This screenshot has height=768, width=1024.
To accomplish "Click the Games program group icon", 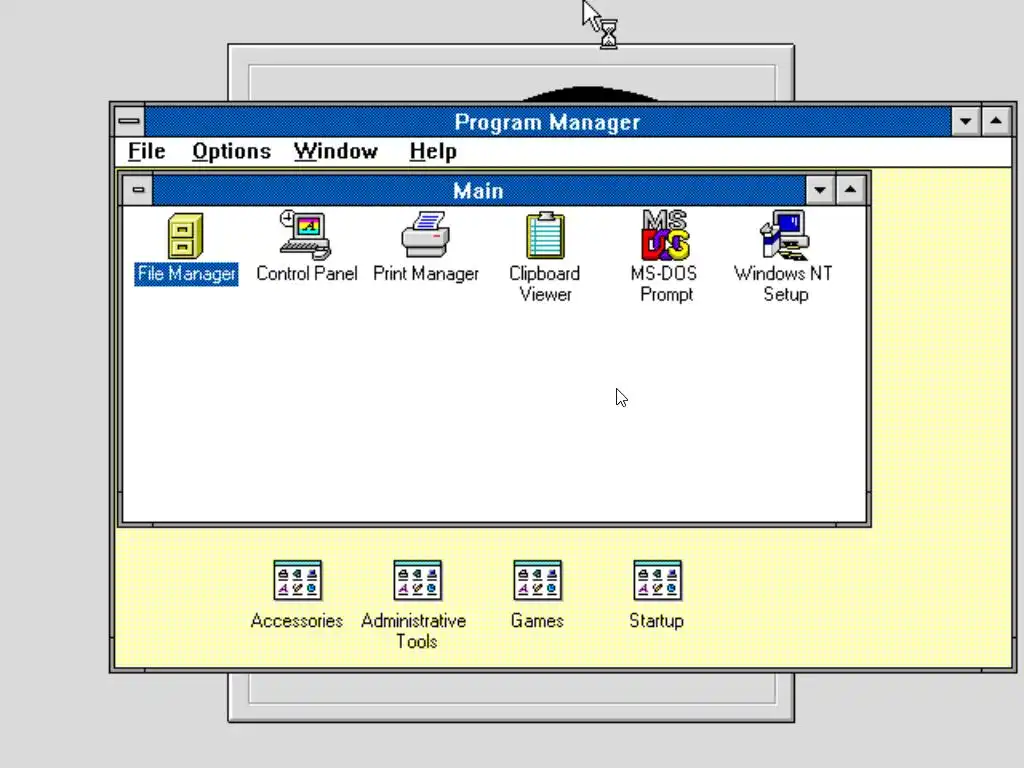I will tap(537, 580).
